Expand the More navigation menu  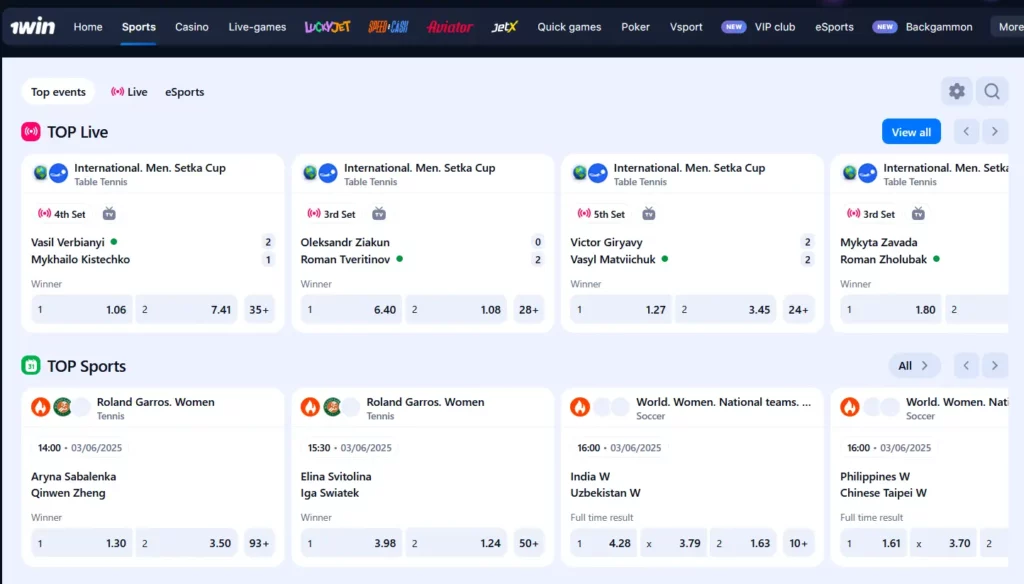click(x=1010, y=27)
